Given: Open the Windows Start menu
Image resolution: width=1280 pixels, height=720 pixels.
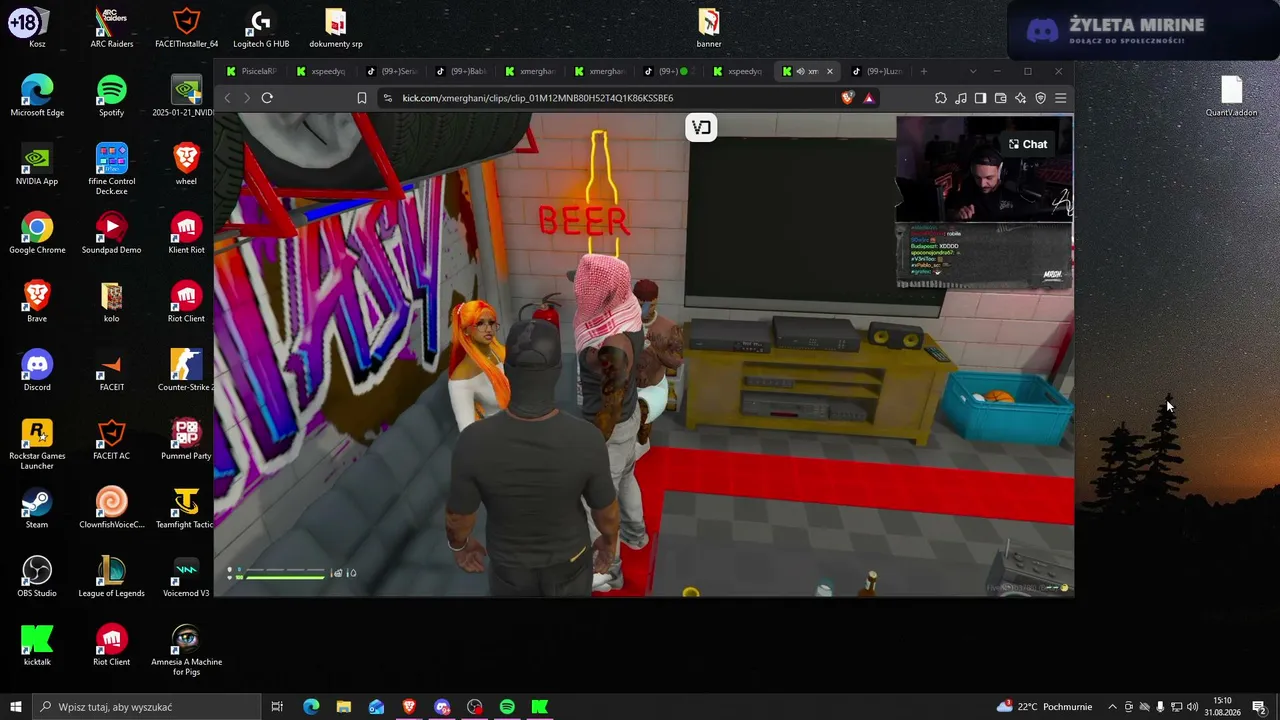Looking at the screenshot, I should [x=15, y=707].
